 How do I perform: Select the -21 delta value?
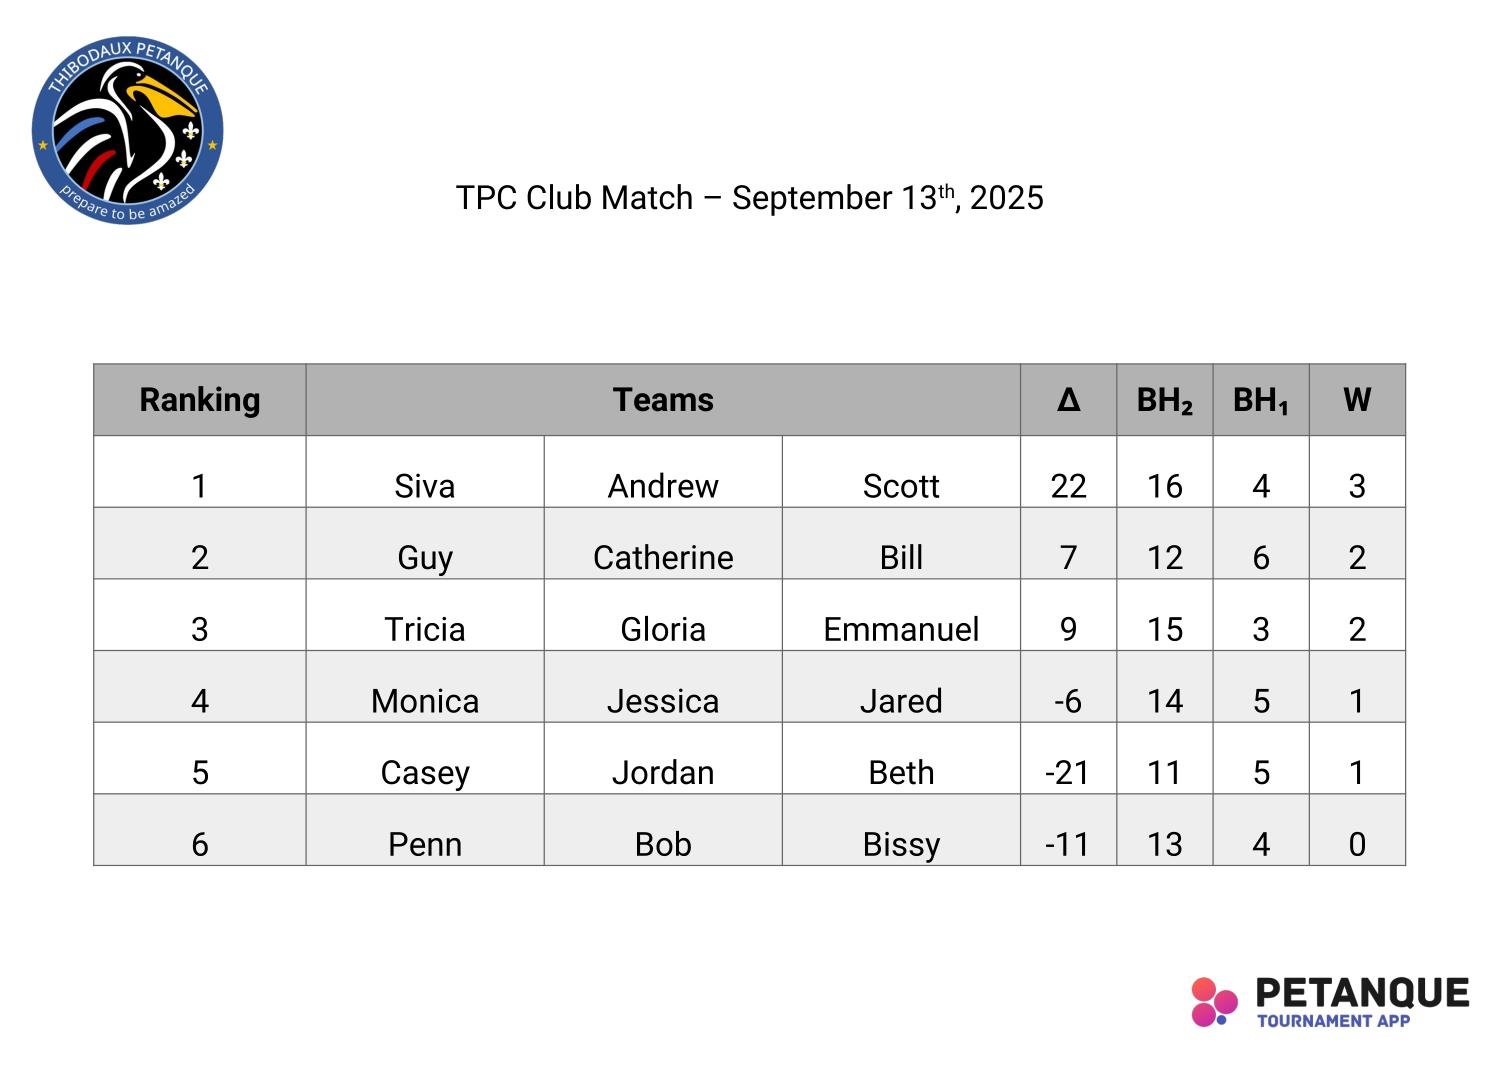point(1067,772)
